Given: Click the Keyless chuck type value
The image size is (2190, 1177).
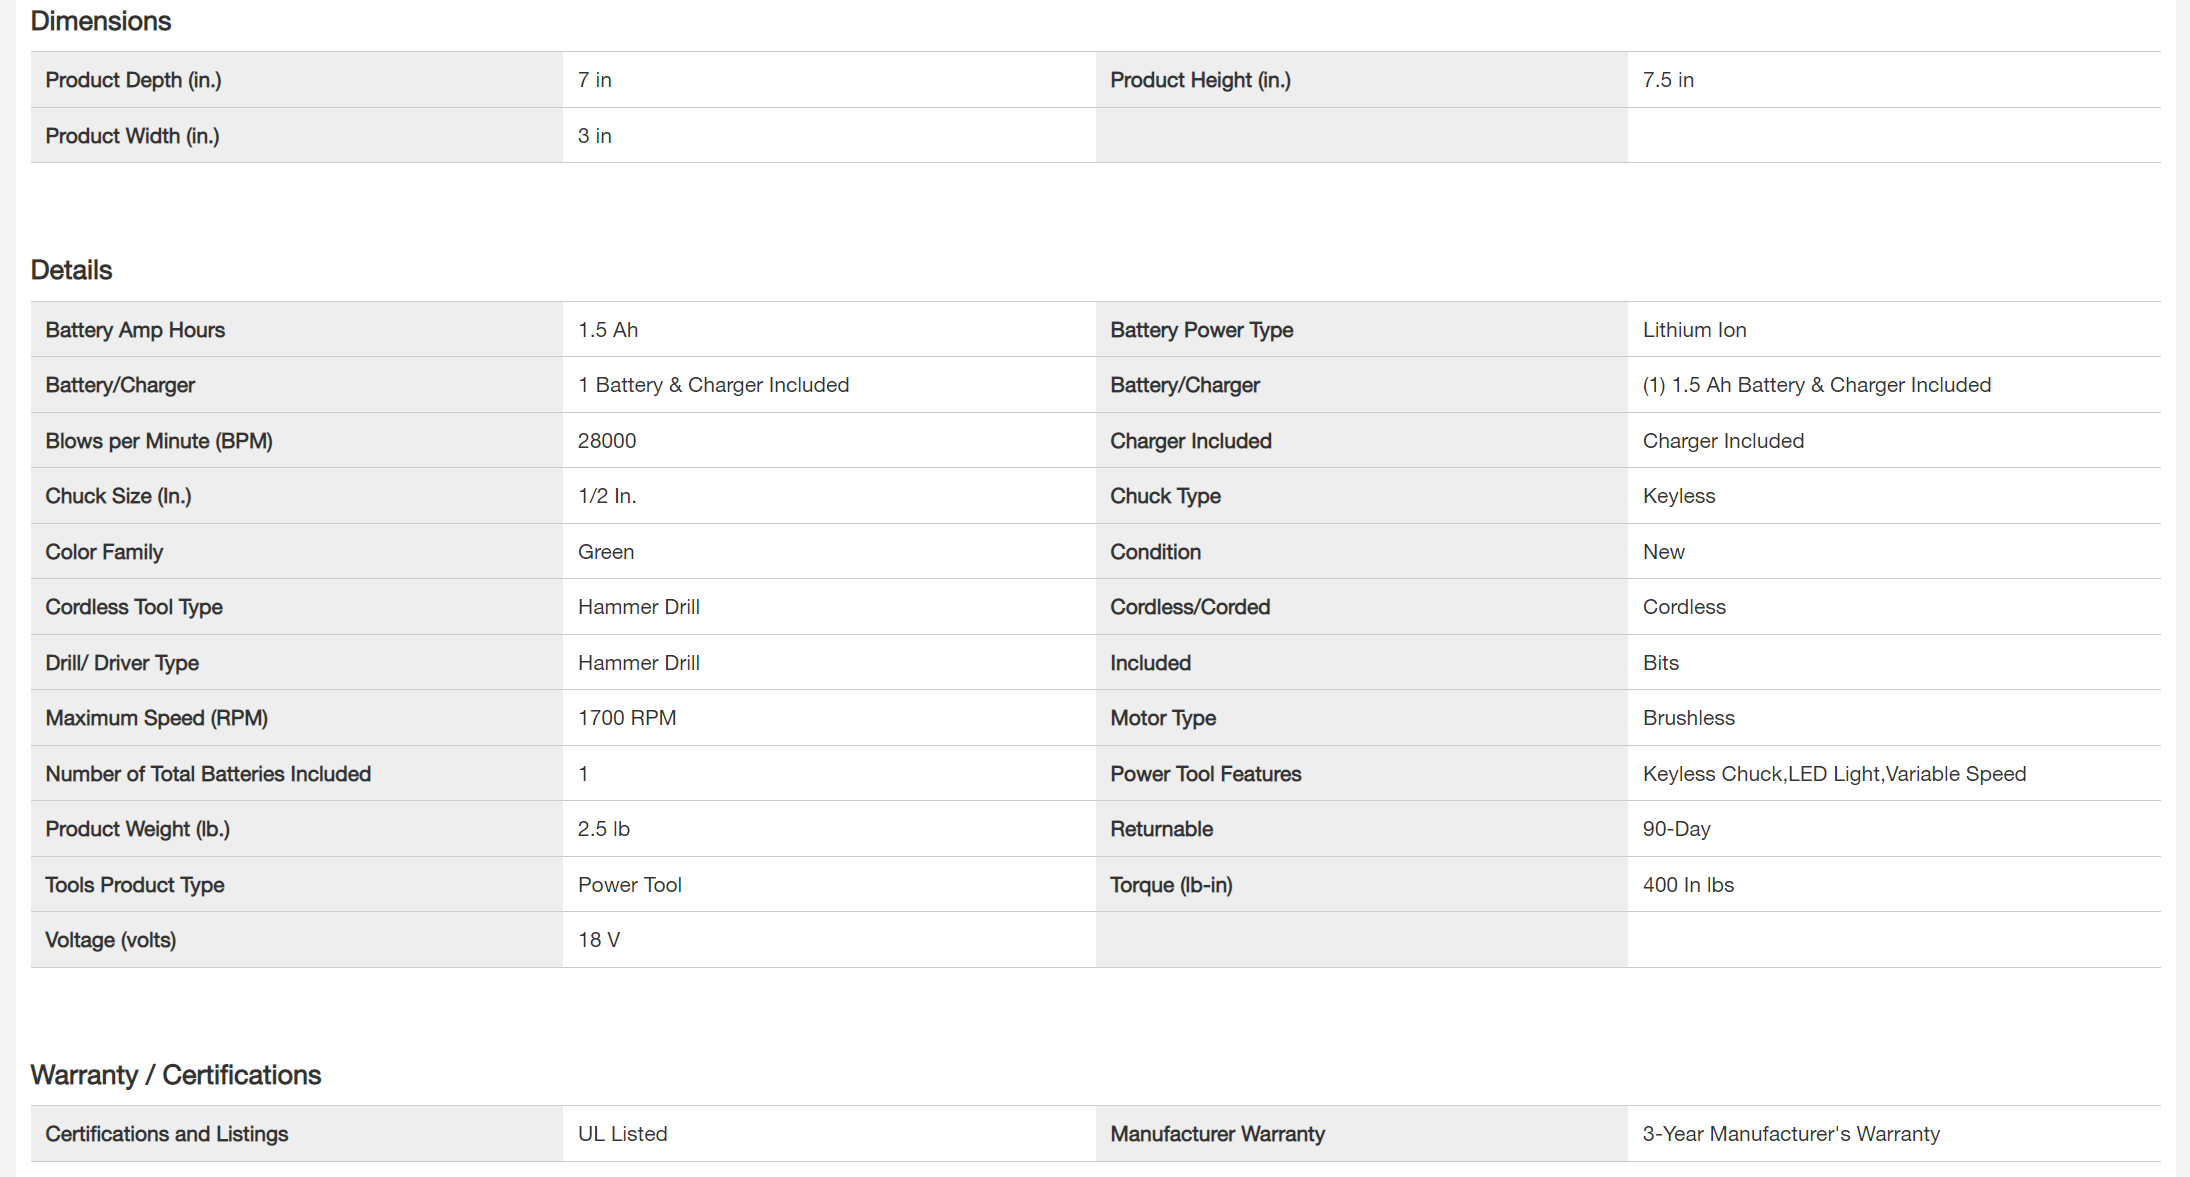Looking at the screenshot, I should point(1678,496).
